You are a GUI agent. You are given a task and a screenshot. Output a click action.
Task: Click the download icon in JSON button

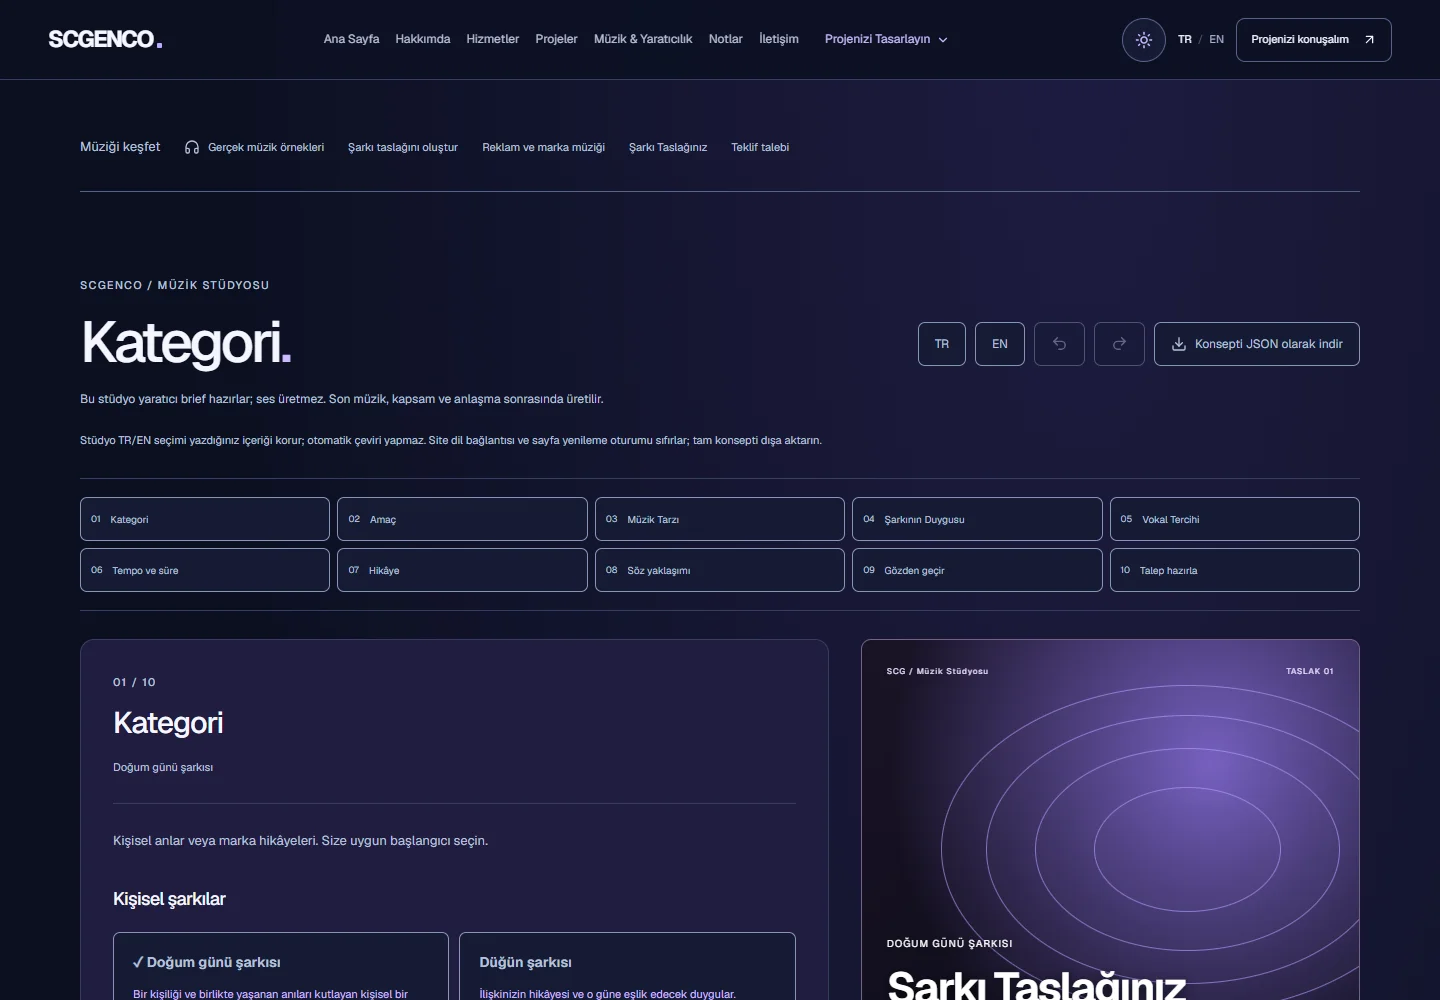[x=1179, y=344]
